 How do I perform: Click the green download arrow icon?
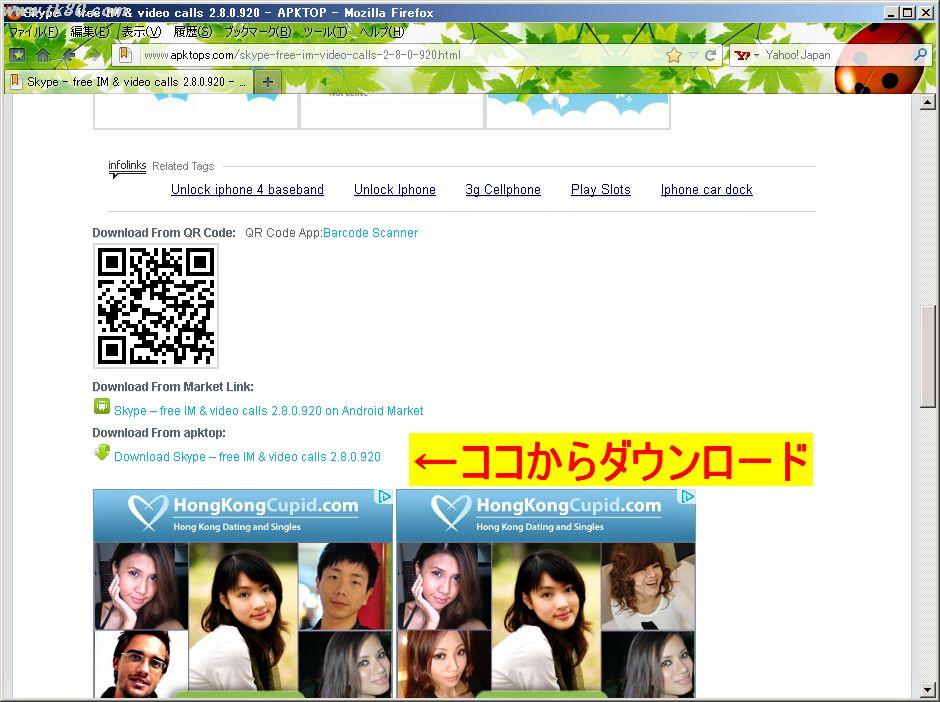click(101, 453)
